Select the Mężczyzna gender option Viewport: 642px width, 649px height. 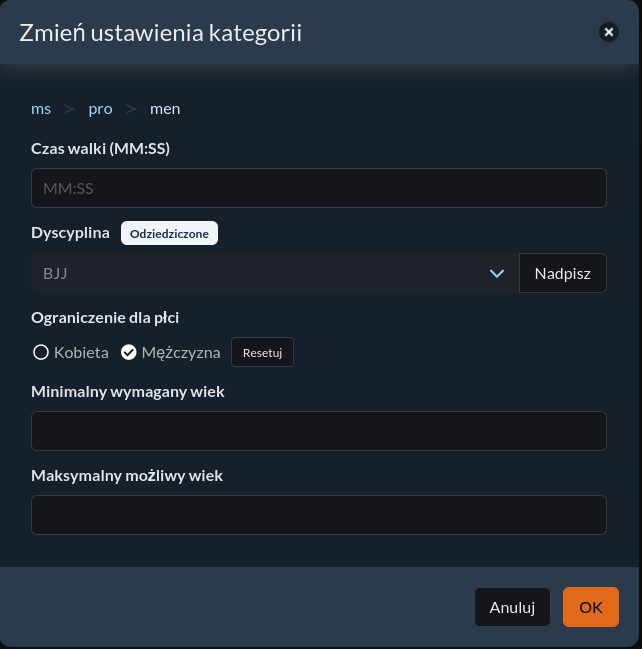(171, 353)
